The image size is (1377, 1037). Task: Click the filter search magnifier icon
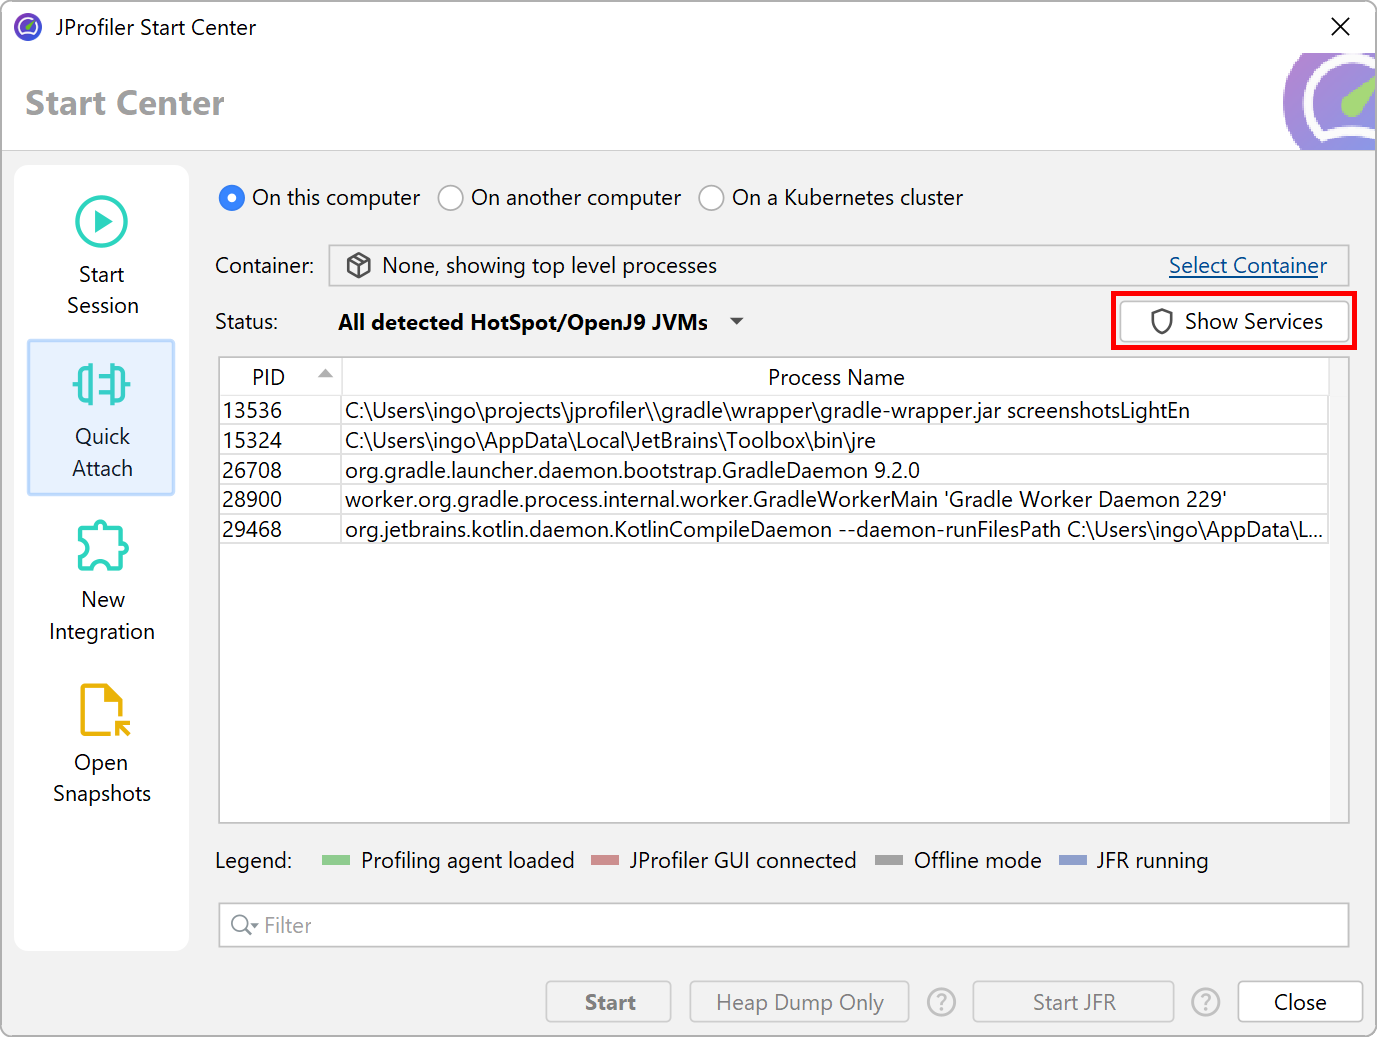point(243,925)
